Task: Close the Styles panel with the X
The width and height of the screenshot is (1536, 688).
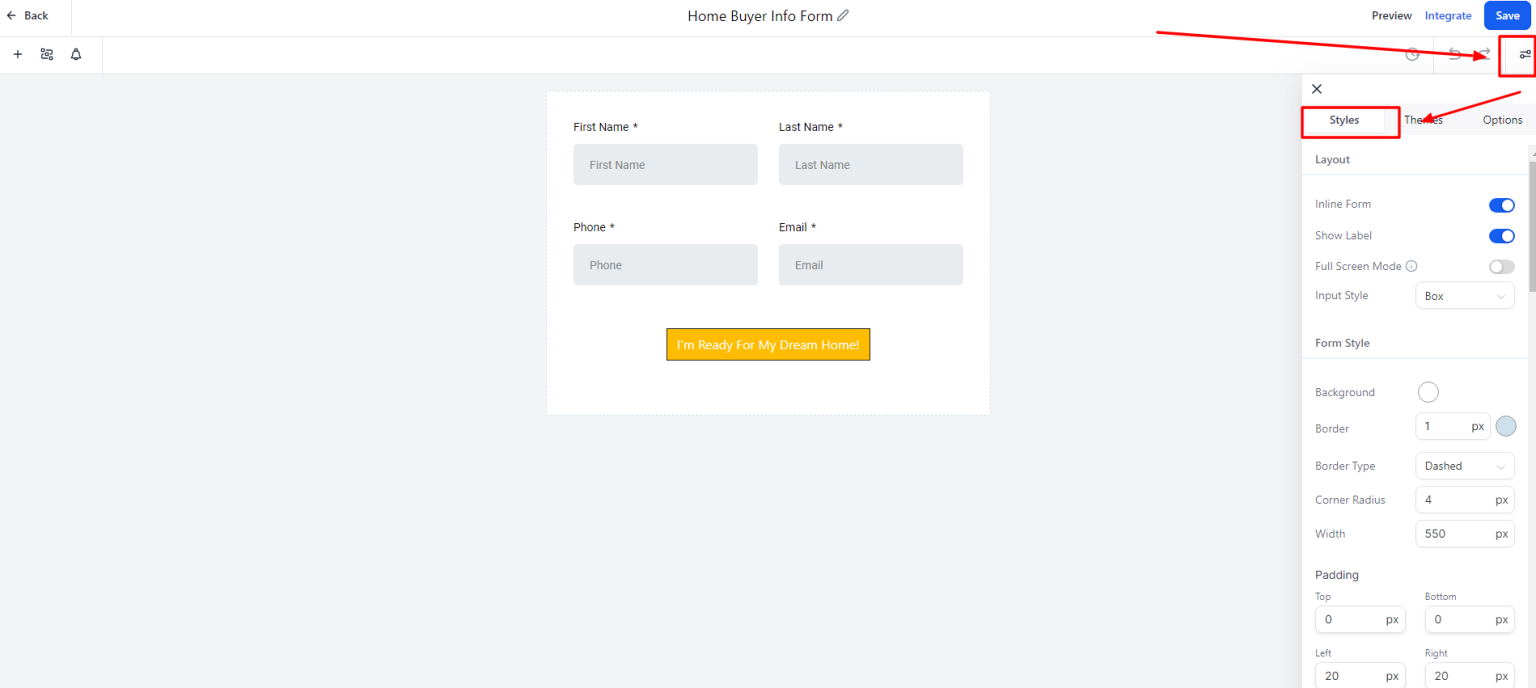Action: click(1316, 89)
